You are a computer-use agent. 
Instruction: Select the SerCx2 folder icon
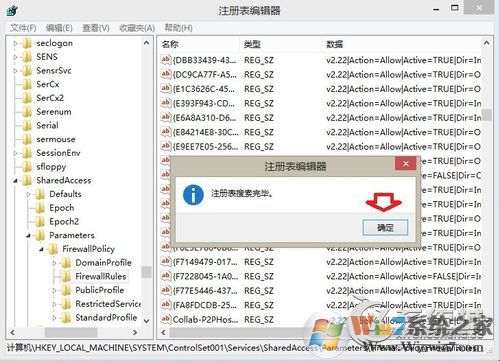[27, 98]
